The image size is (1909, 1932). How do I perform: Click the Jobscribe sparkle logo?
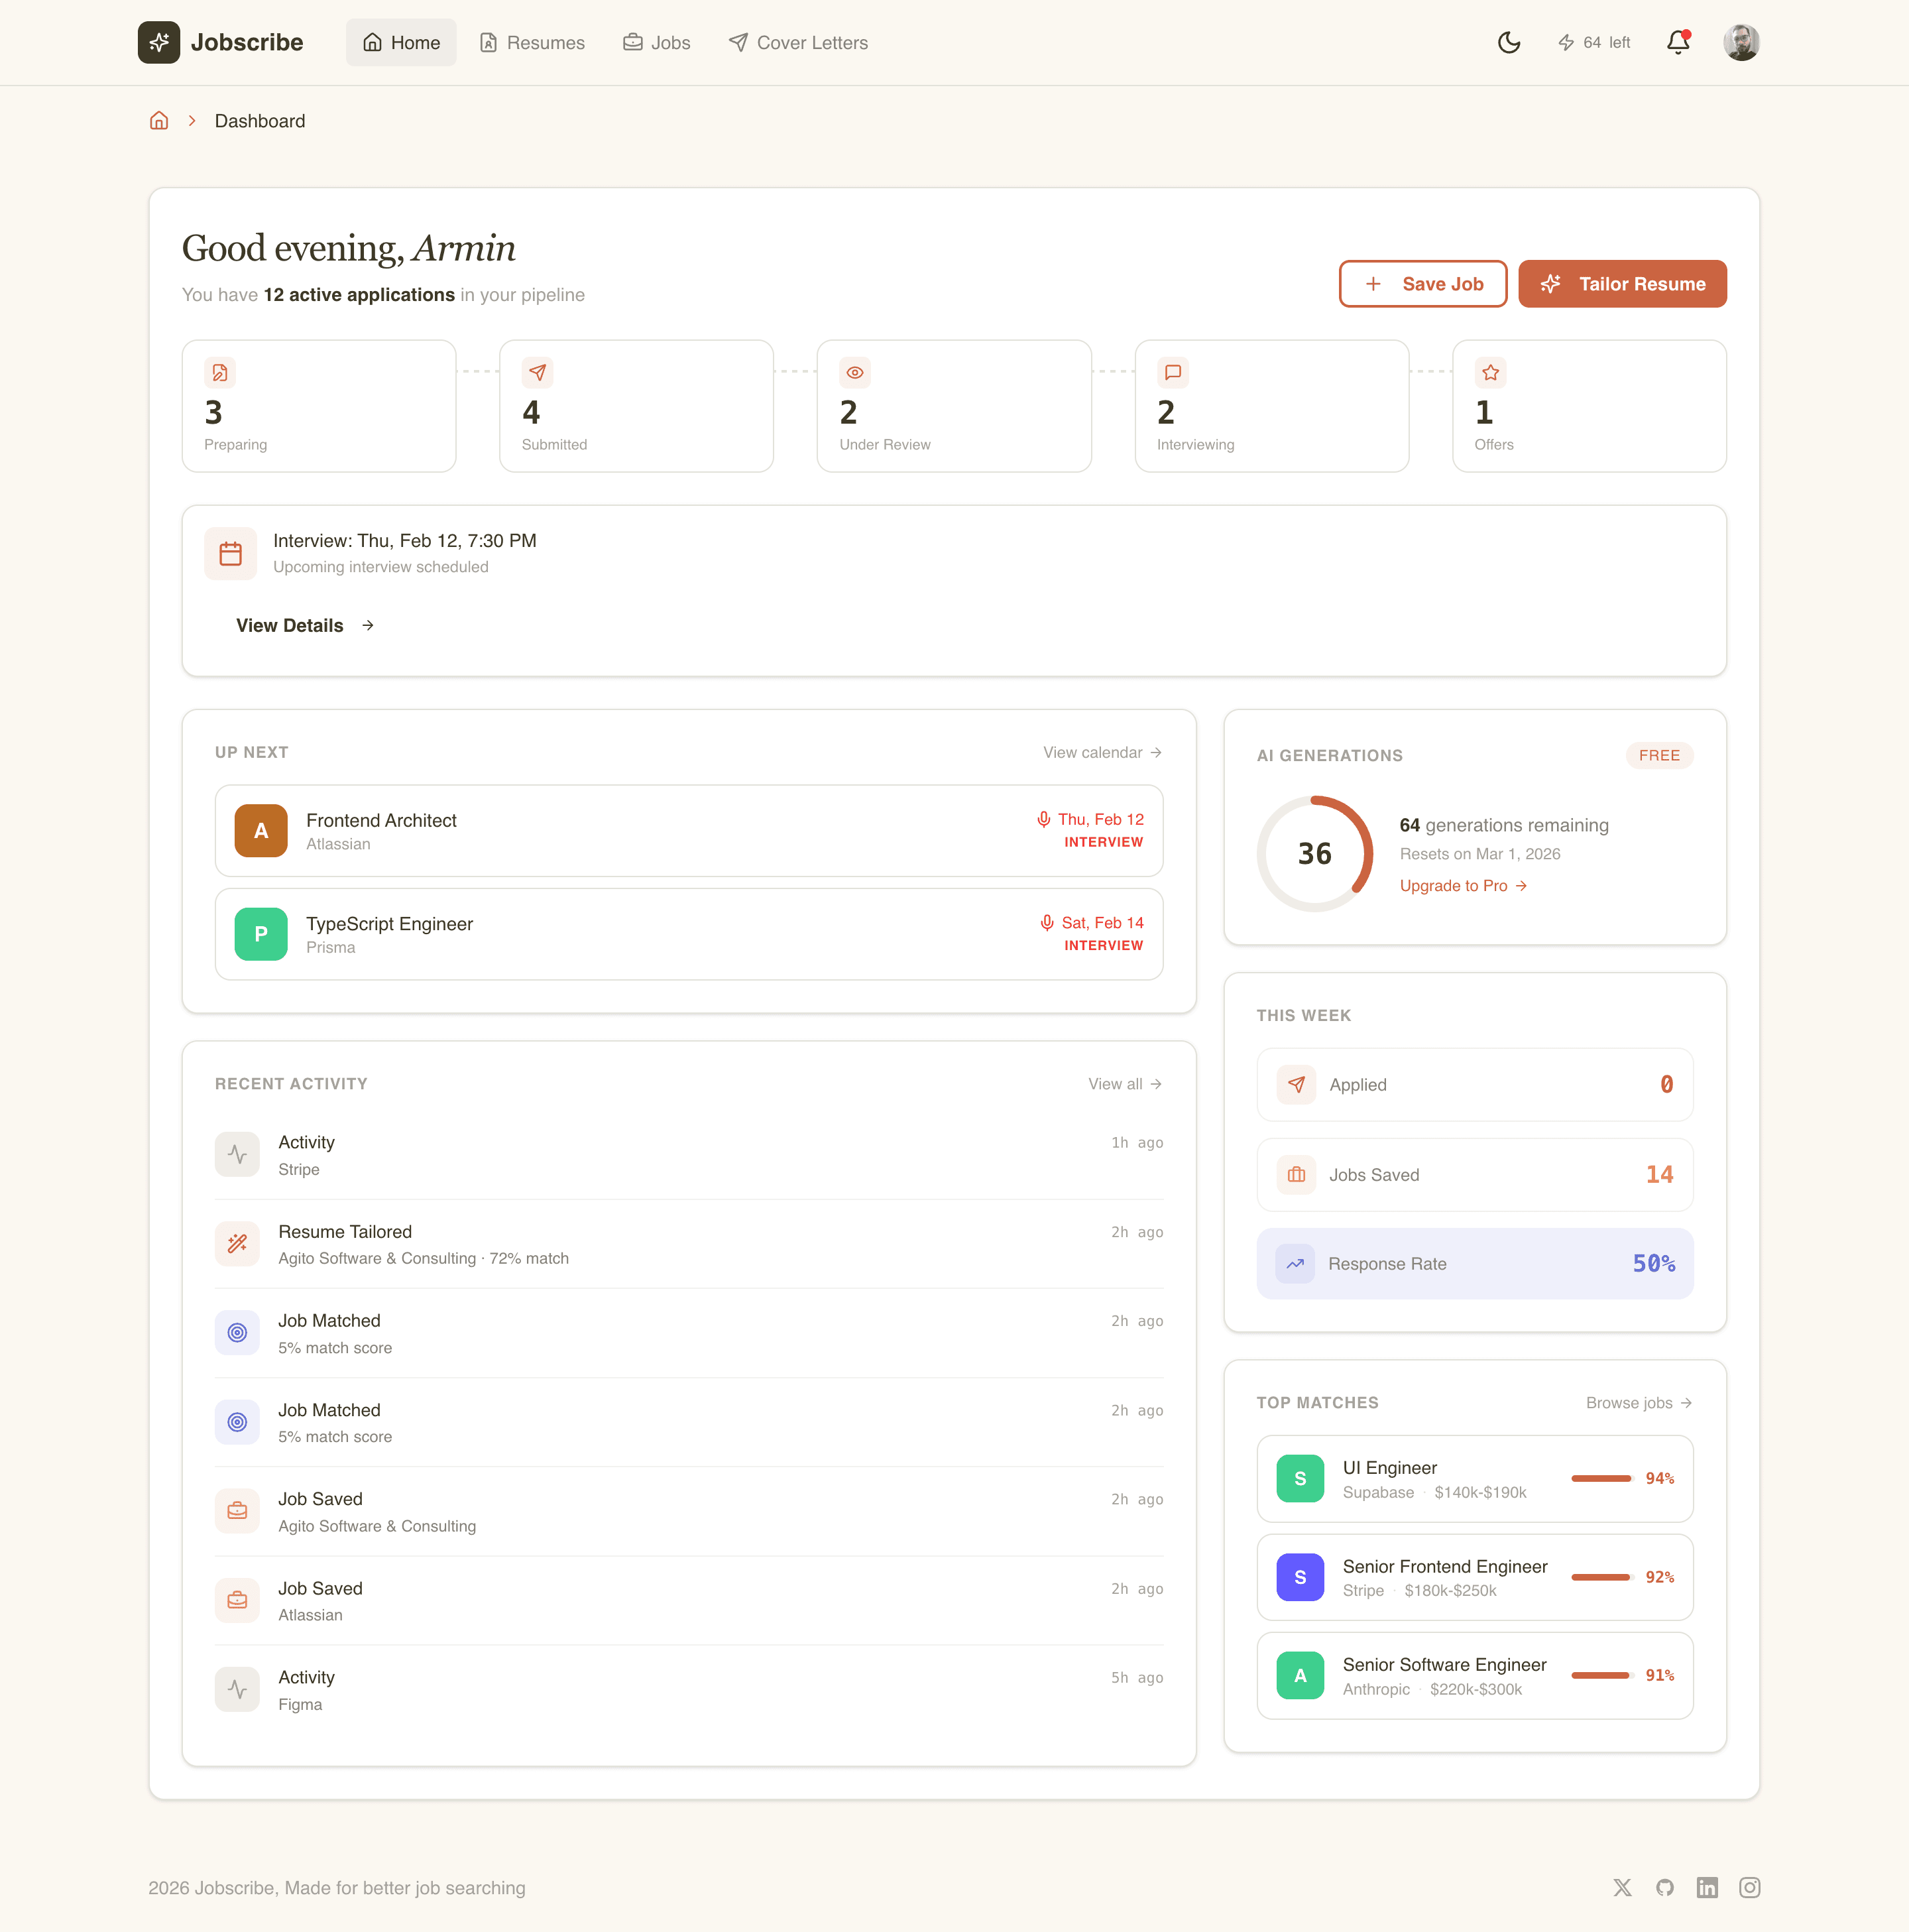159,42
